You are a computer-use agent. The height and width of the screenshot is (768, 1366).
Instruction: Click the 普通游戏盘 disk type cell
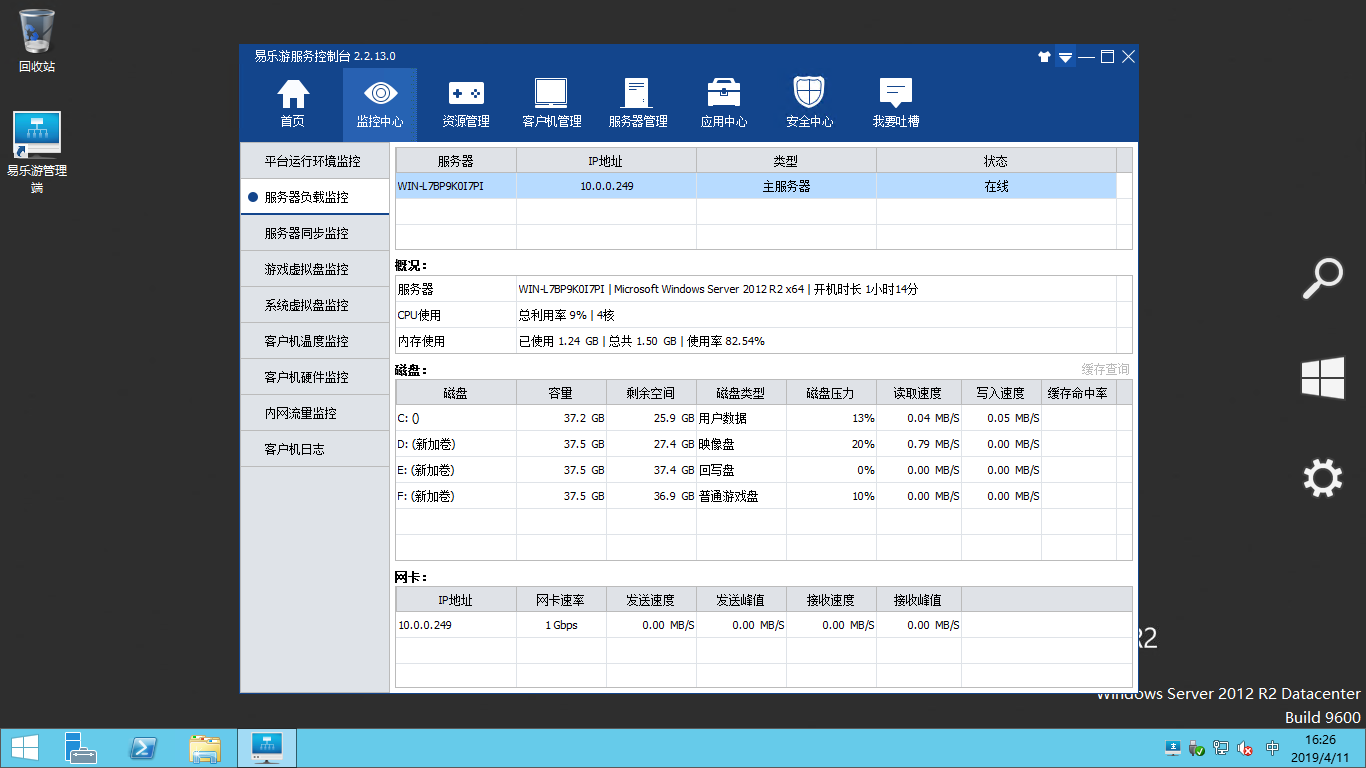click(741, 496)
